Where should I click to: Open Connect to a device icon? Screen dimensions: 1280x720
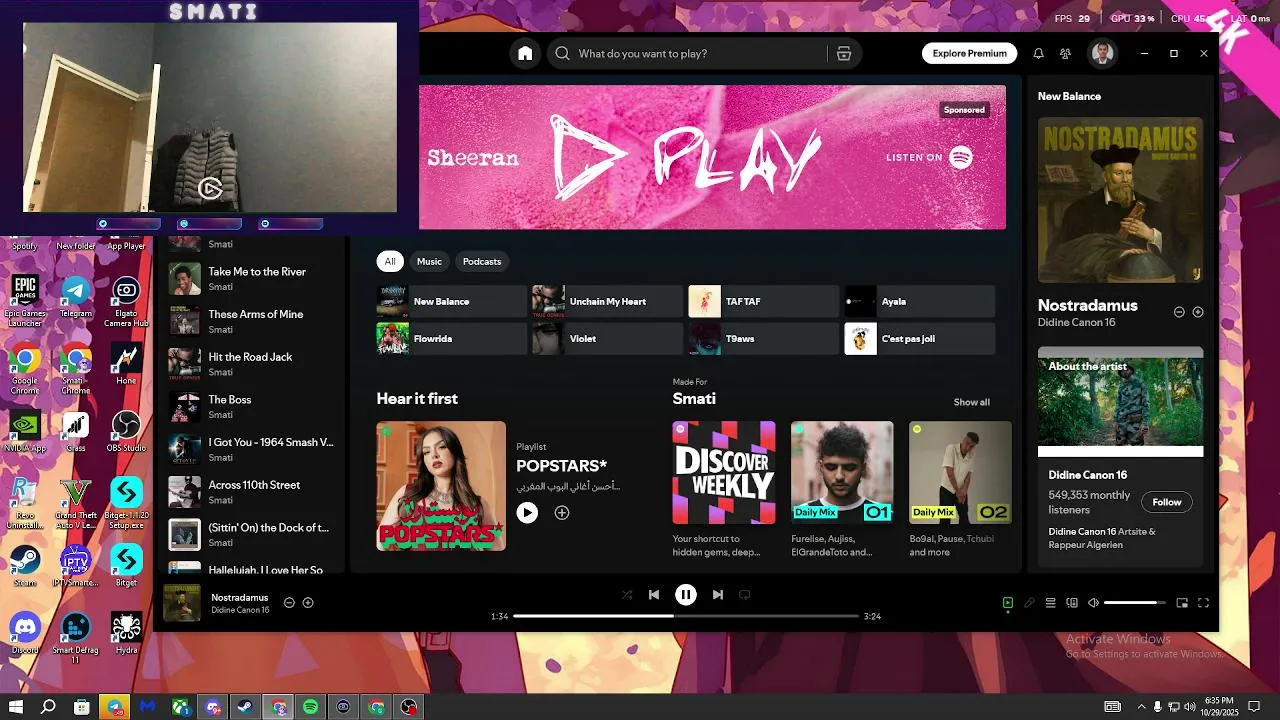[x=1072, y=603]
